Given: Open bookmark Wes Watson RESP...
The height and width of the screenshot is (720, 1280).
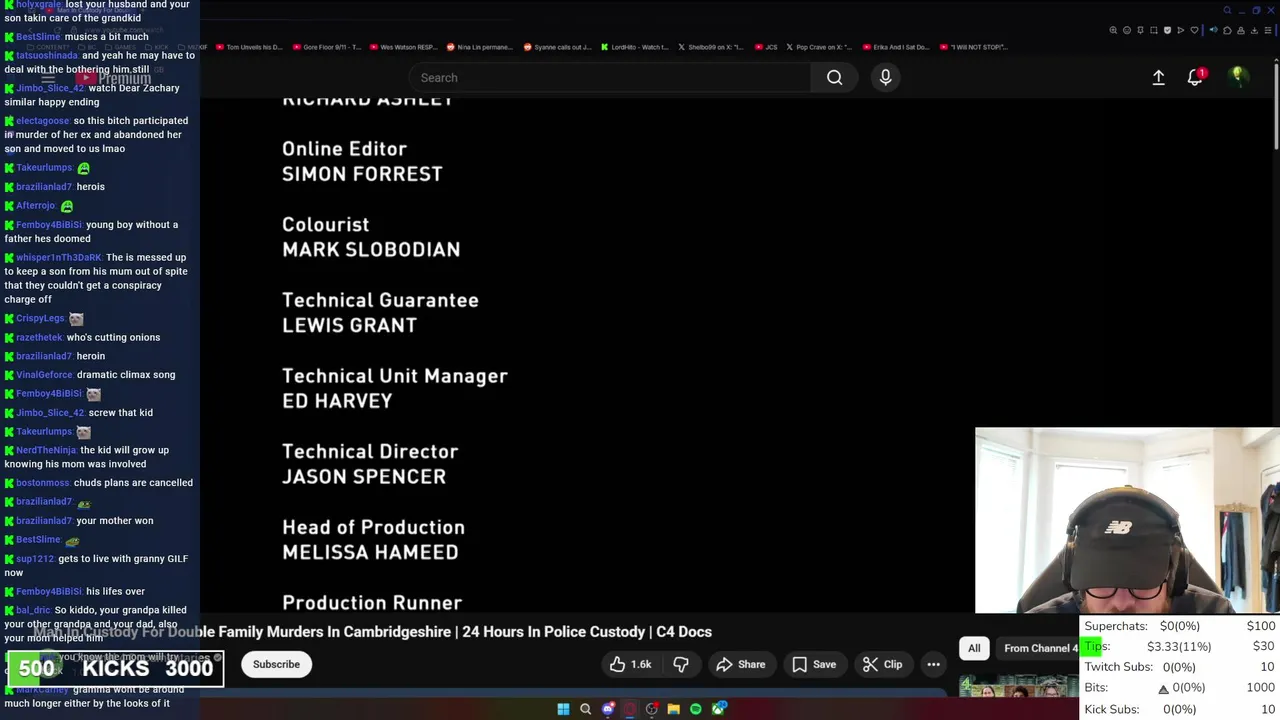Looking at the screenshot, I should coord(403,47).
